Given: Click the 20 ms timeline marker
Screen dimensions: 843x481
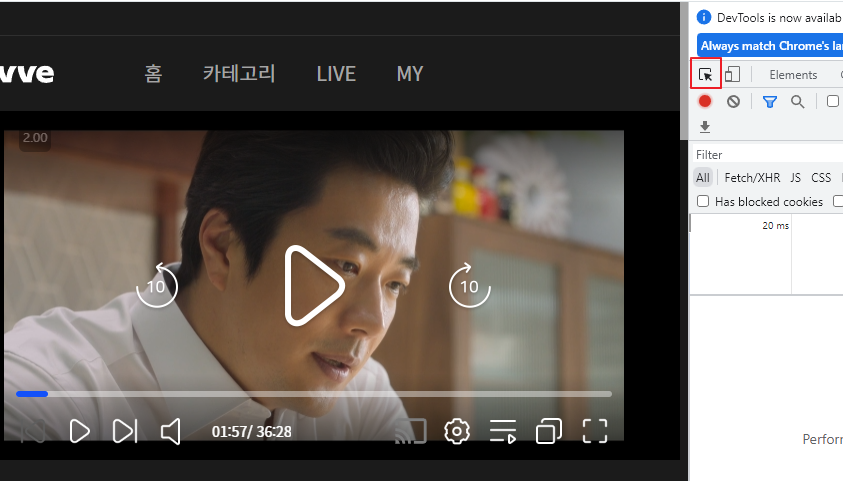Looking at the screenshot, I should pyautogui.click(x=775, y=226).
